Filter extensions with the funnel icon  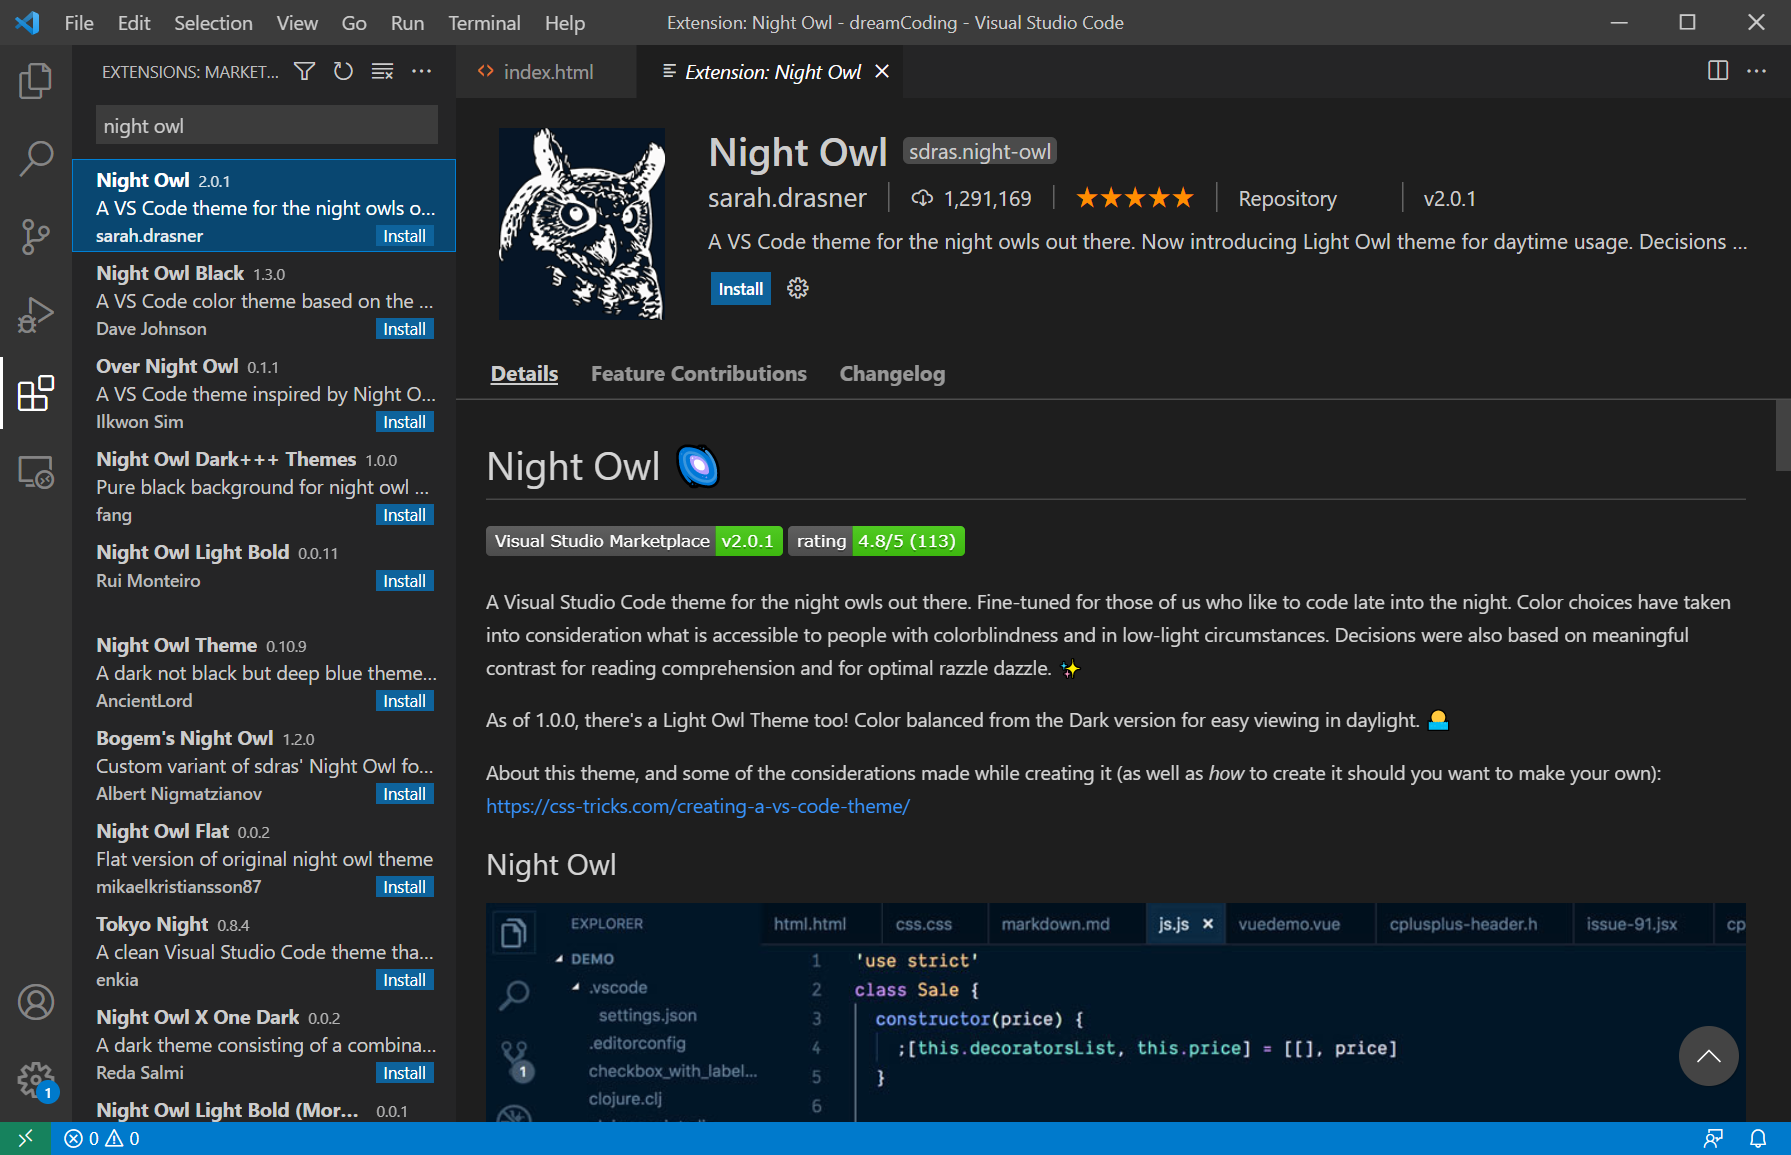click(x=305, y=71)
